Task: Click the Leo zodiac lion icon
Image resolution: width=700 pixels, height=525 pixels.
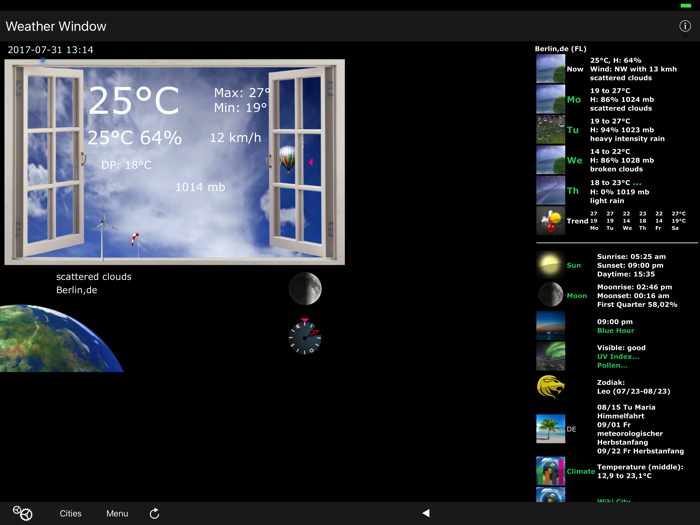Action: (x=550, y=387)
